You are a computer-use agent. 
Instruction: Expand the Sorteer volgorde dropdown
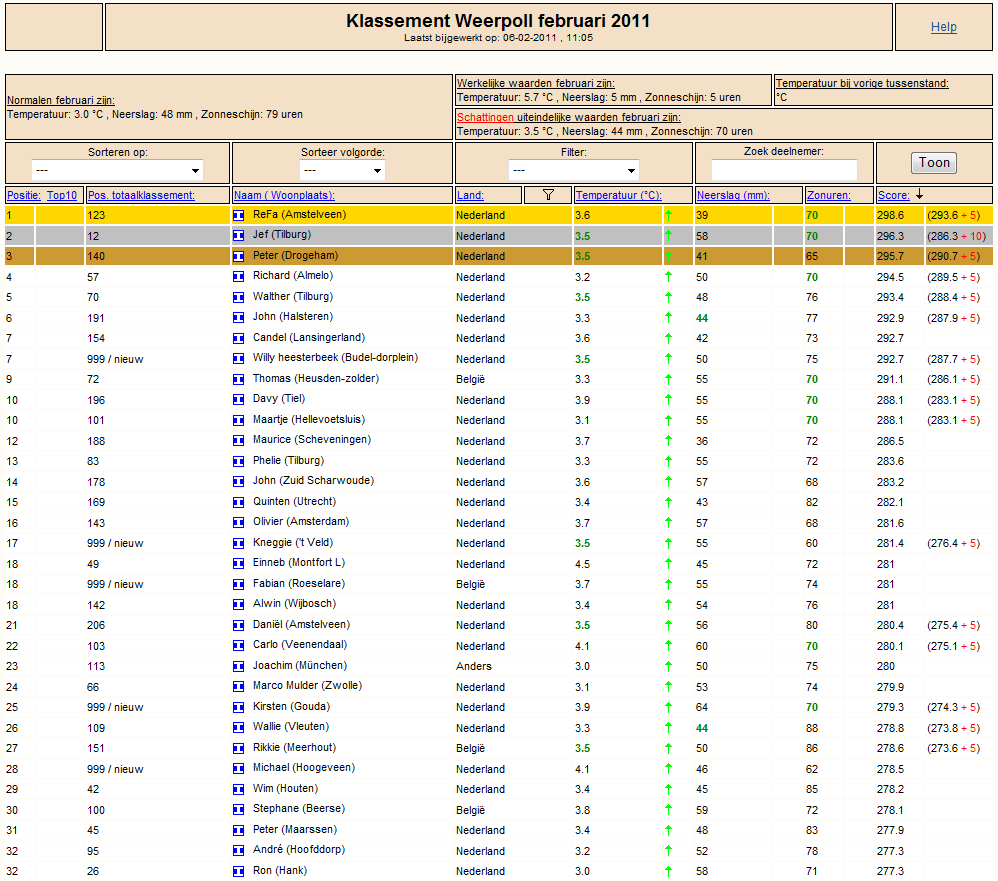click(x=342, y=170)
